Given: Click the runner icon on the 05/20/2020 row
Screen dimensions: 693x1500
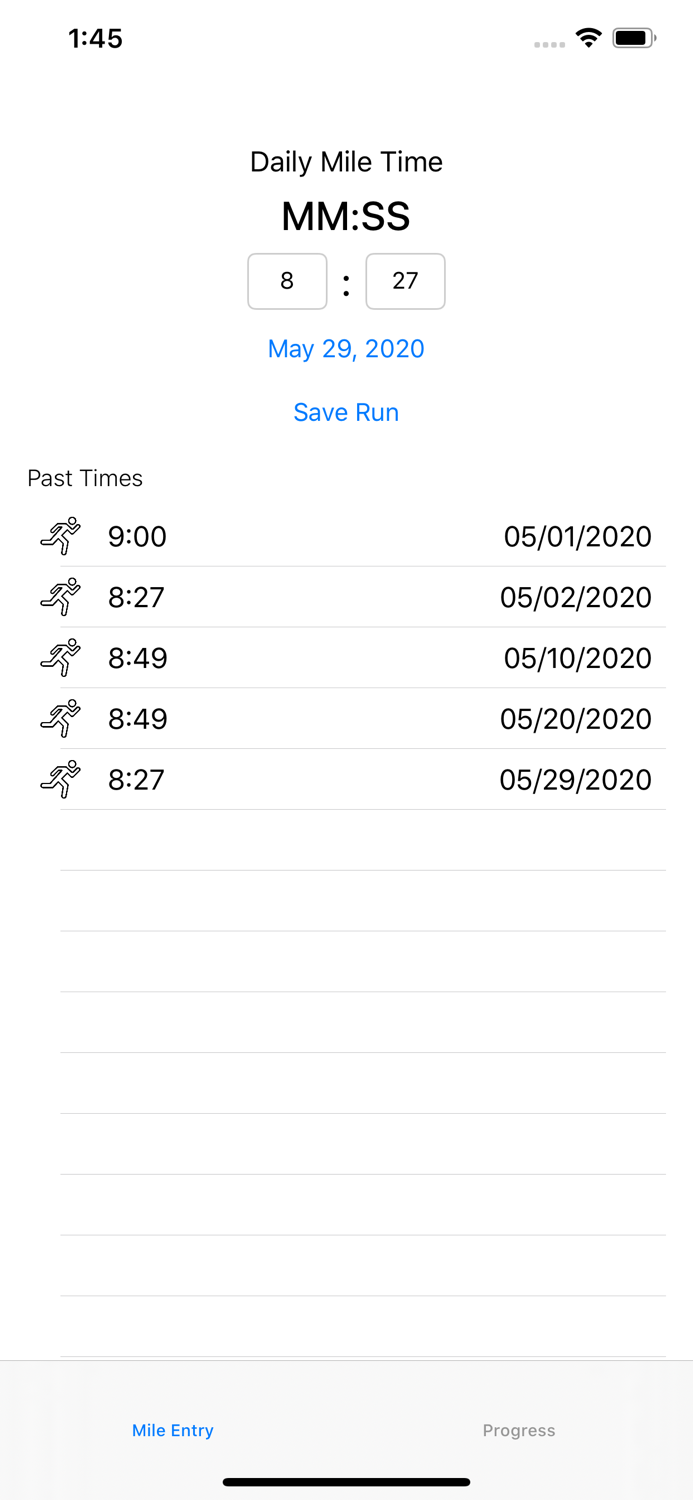Looking at the screenshot, I should tap(60, 718).
